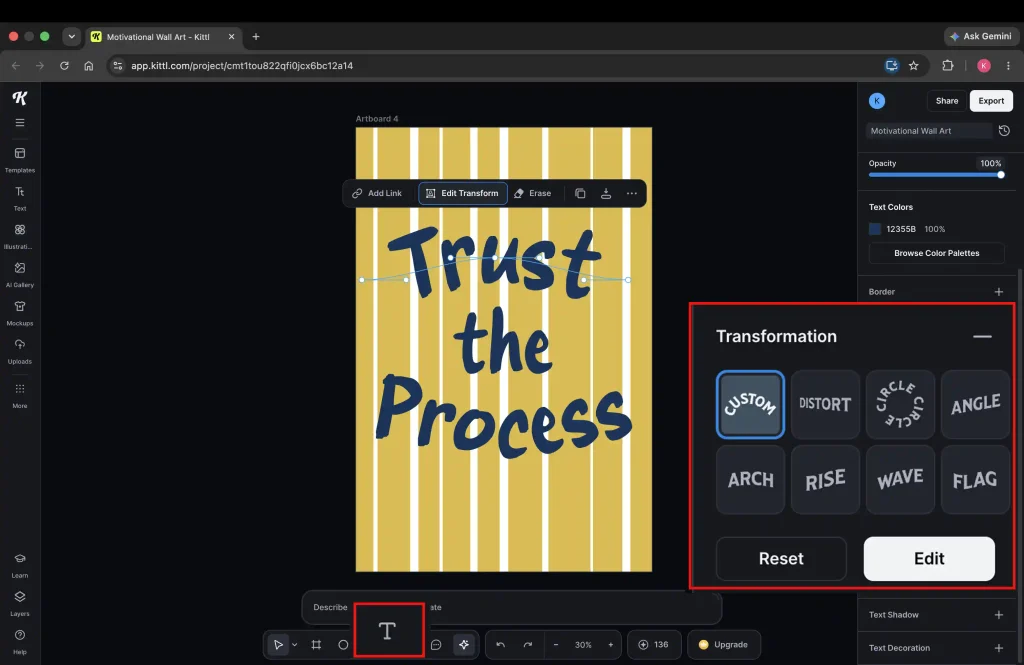Click the Opacity slider track
This screenshot has height=665, width=1024.
(935, 175)
